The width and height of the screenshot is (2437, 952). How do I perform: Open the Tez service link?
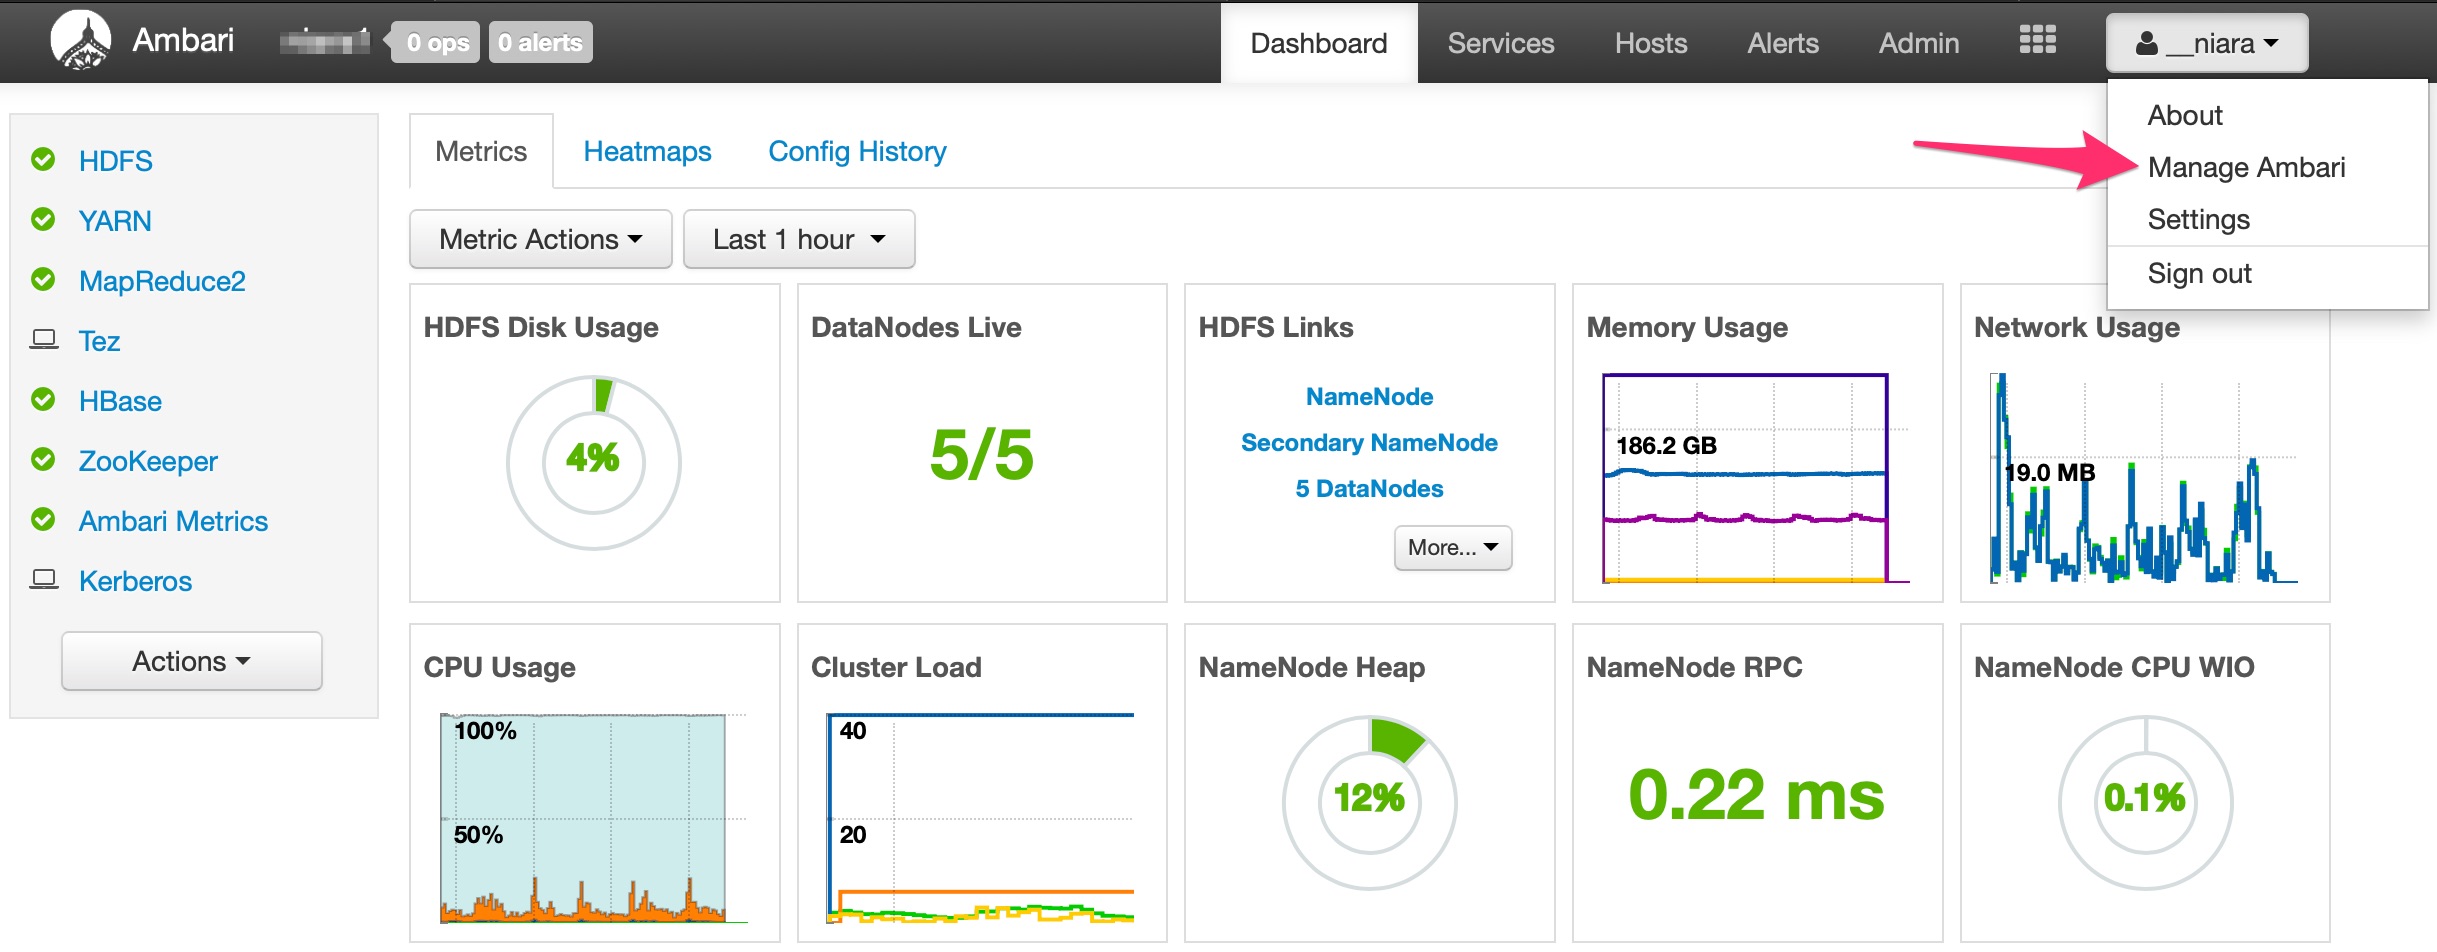[x=99, y=341]
